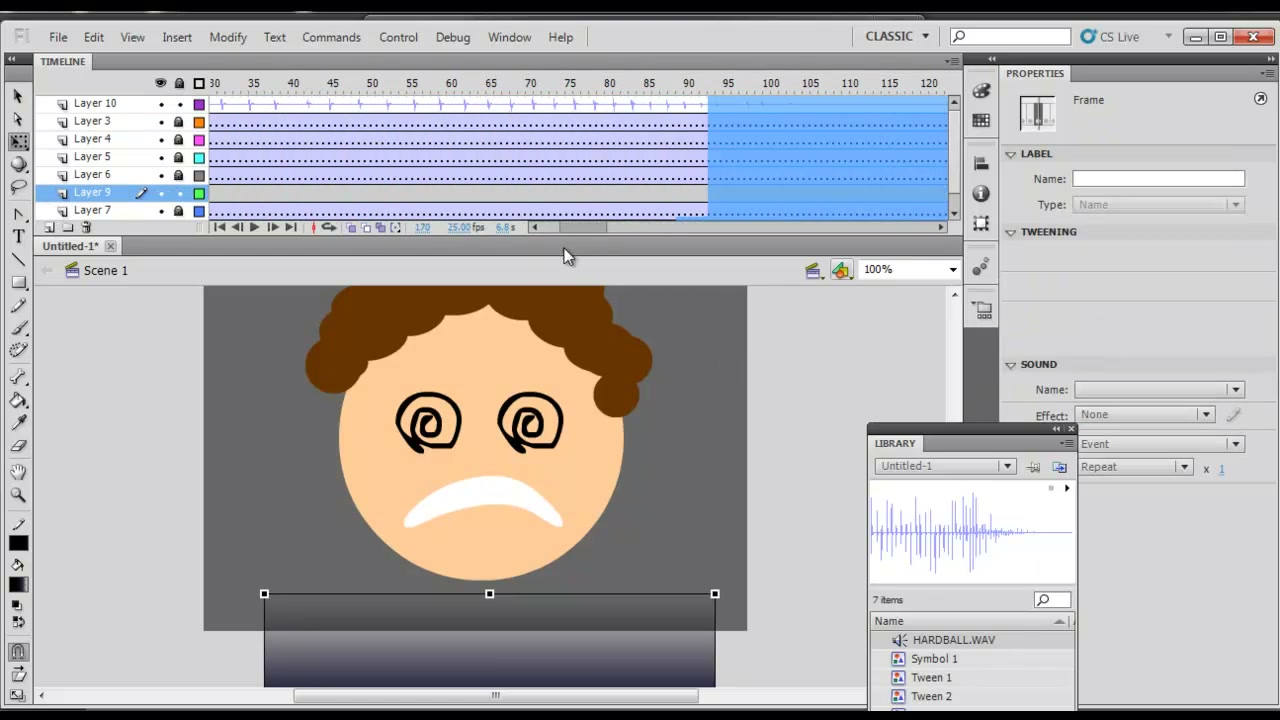Select the Hand tool
1280x720 pixels.
18,471
